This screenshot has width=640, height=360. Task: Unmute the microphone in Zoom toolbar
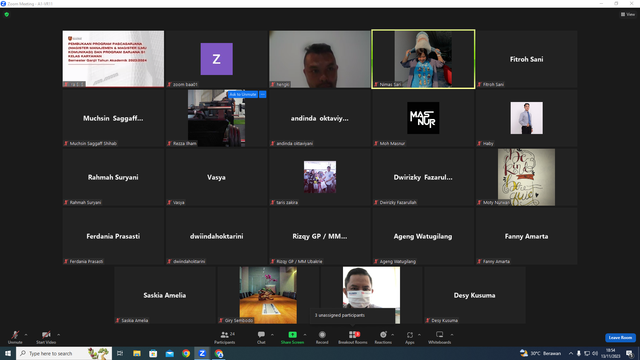(x=15, y=337)
